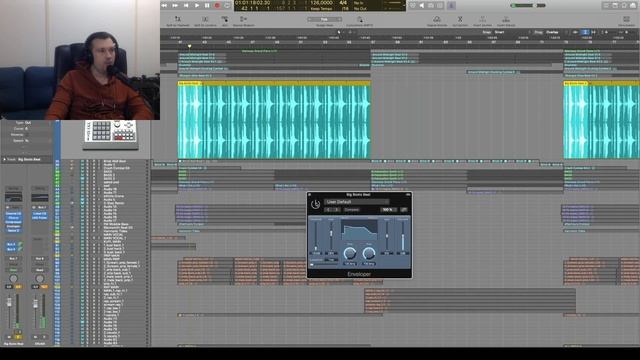Image resolution: width=640 pixels, height=360 pixels.
Task: Open Channel EQ plugin slot in inspector
Action: pos(13,213)
